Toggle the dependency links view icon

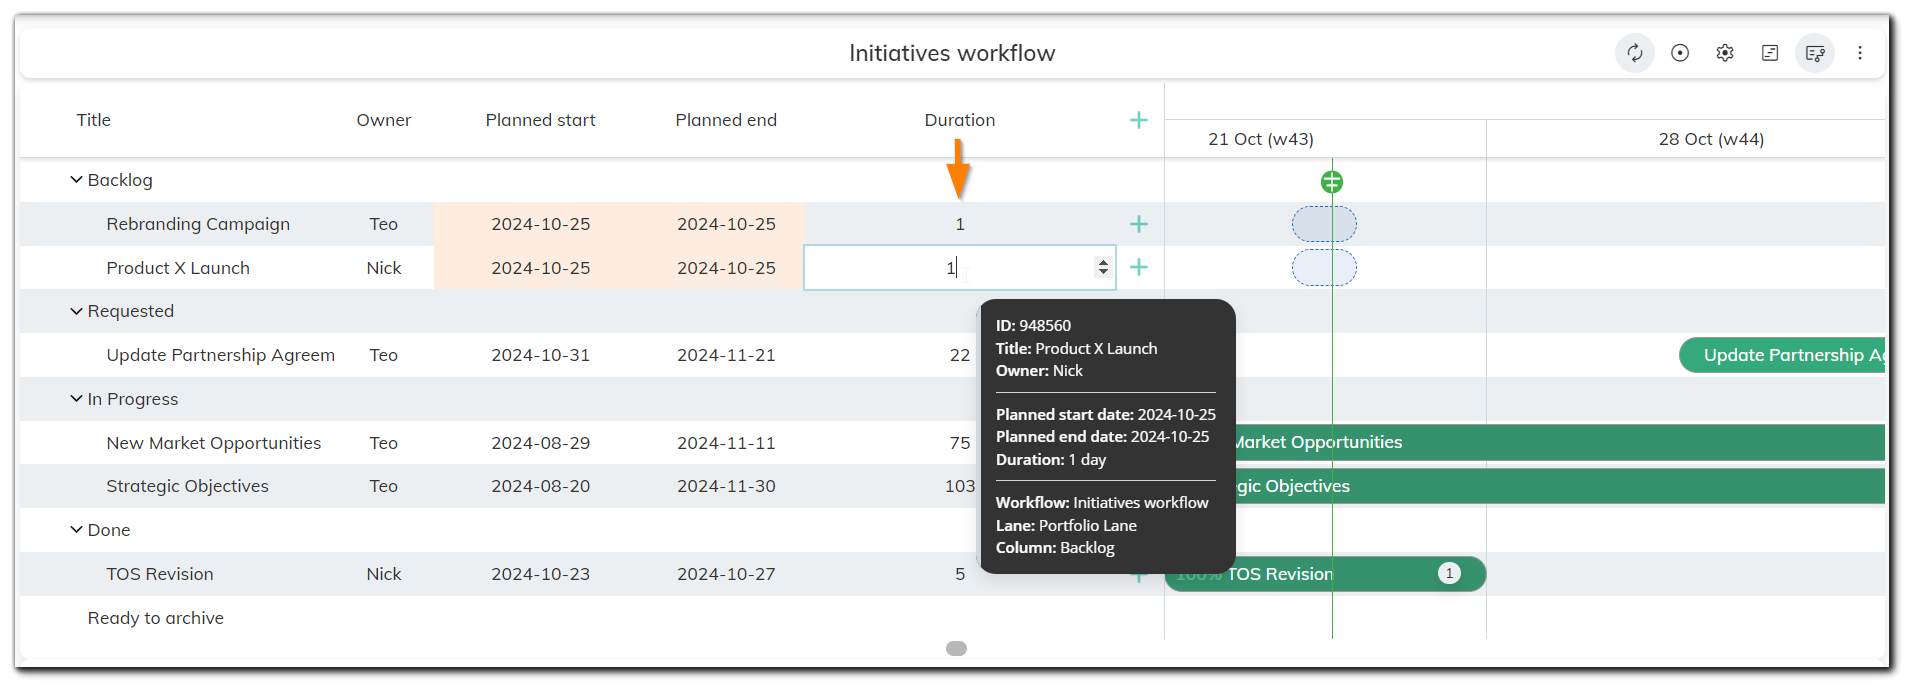[x=1815, y=53]
